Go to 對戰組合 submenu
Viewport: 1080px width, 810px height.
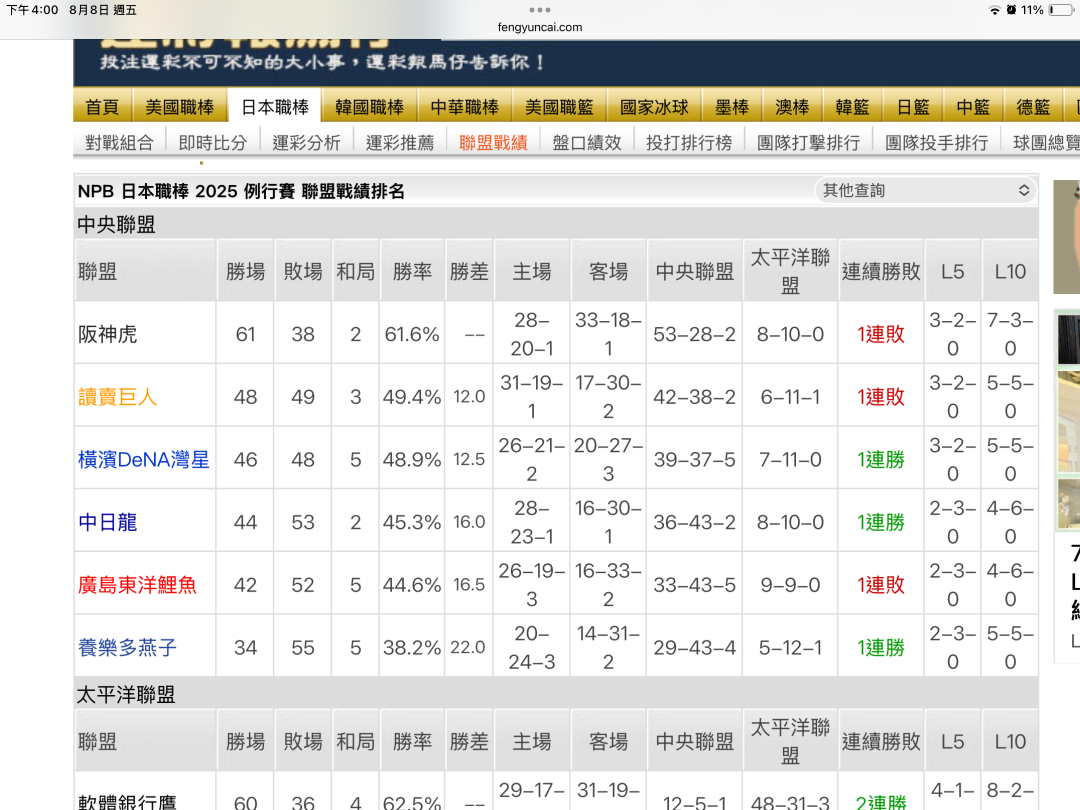[119, 143]
